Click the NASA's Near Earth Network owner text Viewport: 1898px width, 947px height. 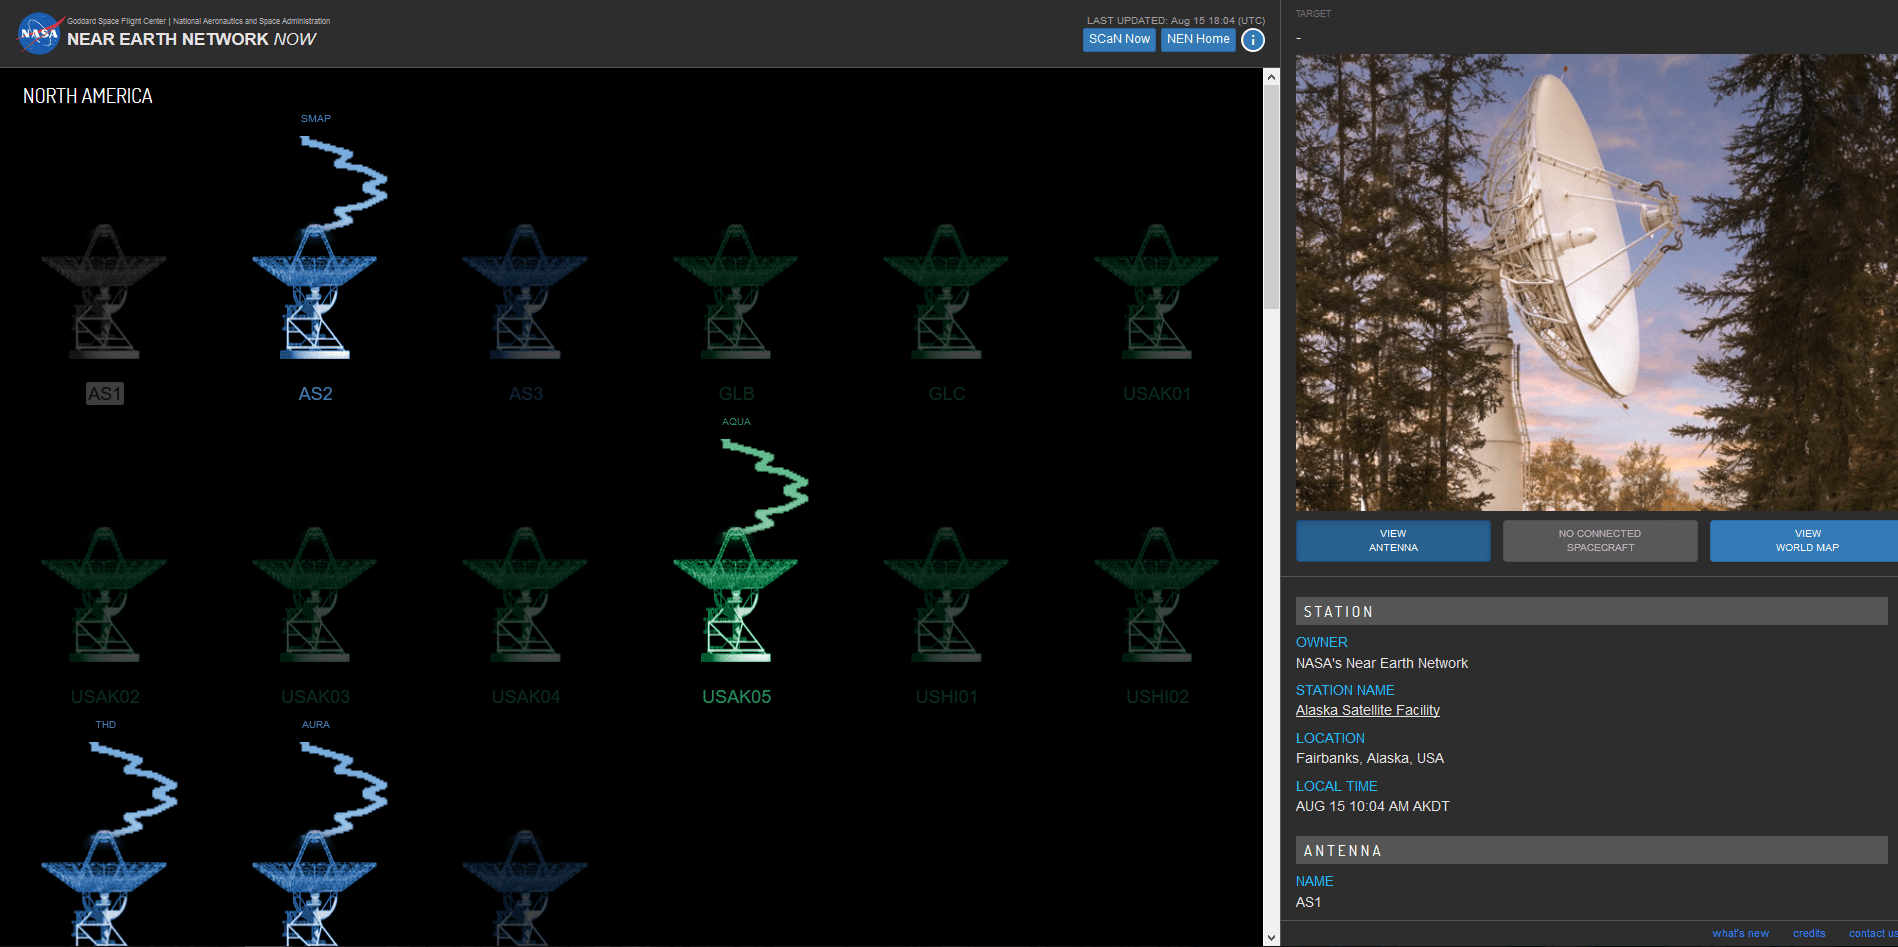1382,664
